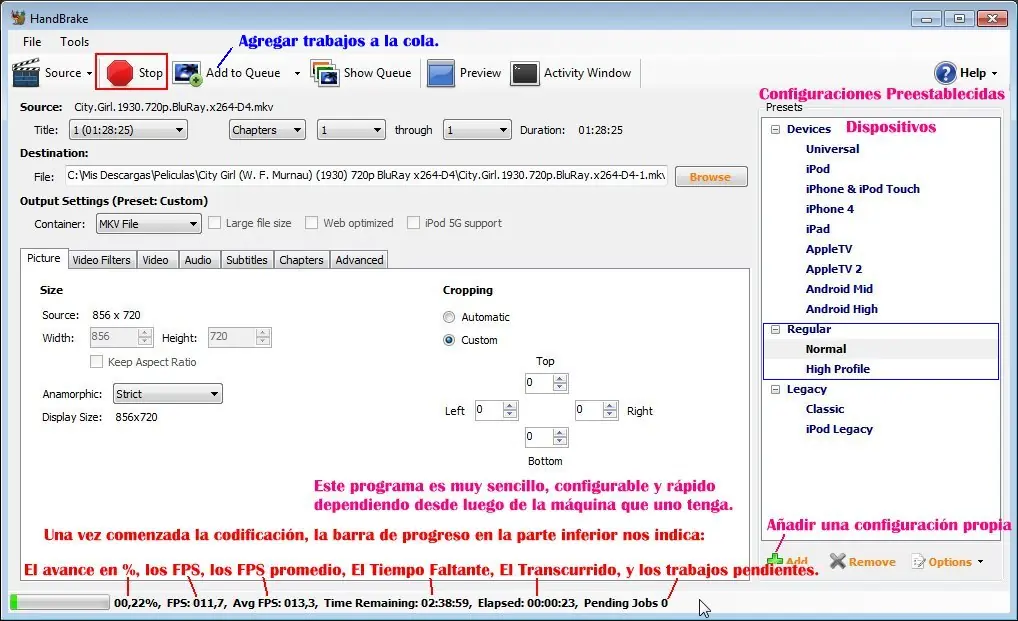Select the Normal preset

[x=826, y=349]
